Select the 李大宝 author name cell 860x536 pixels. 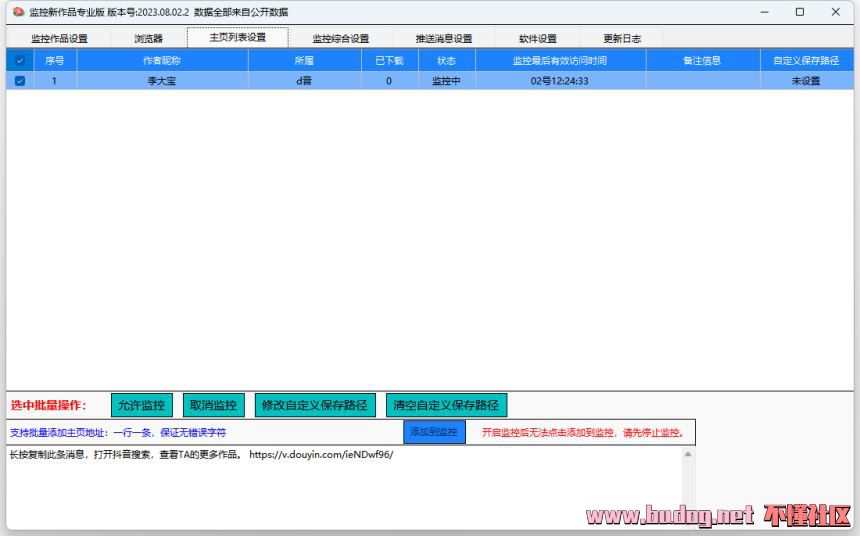(162, 81)
